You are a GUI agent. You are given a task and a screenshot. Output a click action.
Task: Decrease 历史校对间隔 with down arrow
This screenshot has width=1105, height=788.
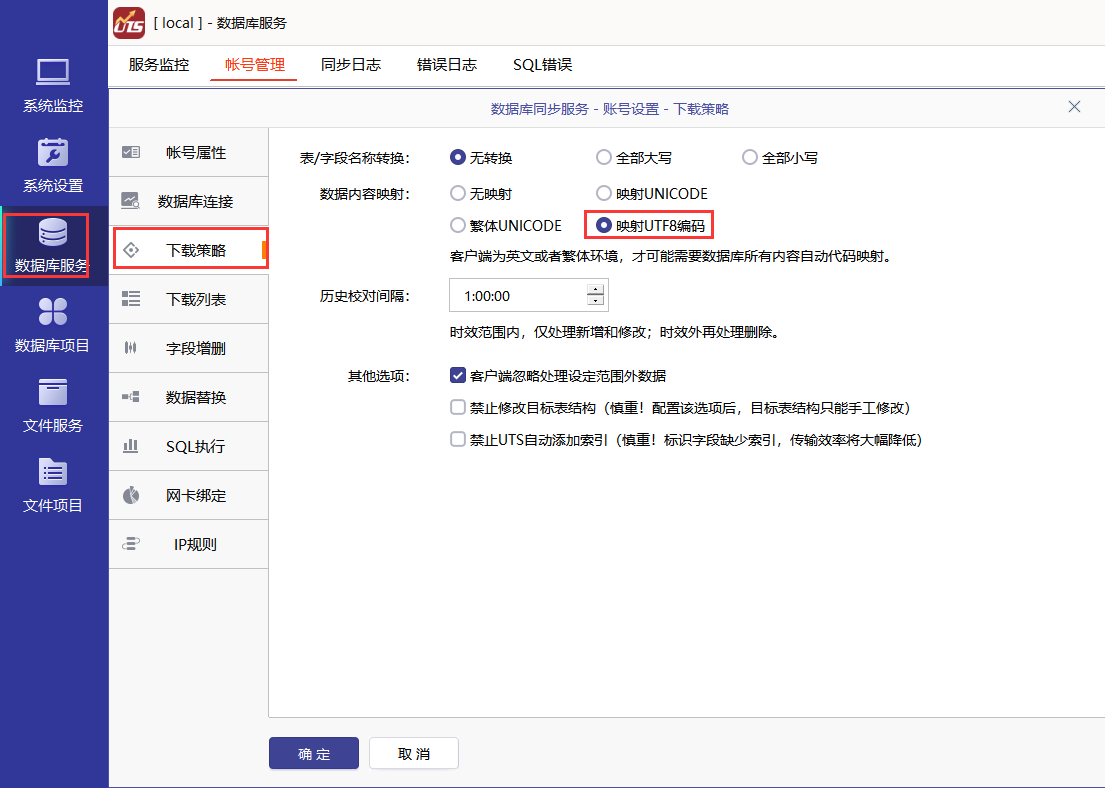tap(595, 301)
